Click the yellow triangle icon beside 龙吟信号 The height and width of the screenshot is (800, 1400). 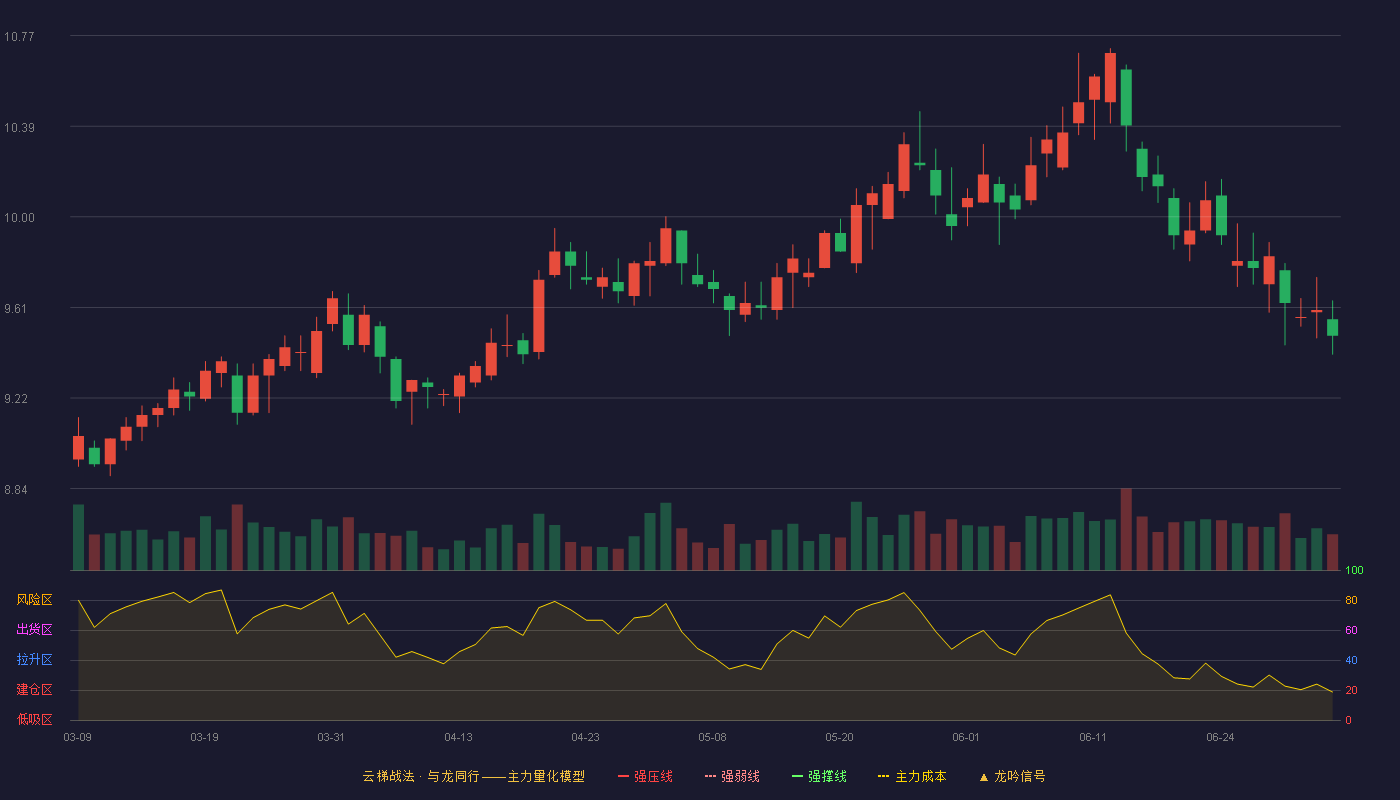[984, 777]
